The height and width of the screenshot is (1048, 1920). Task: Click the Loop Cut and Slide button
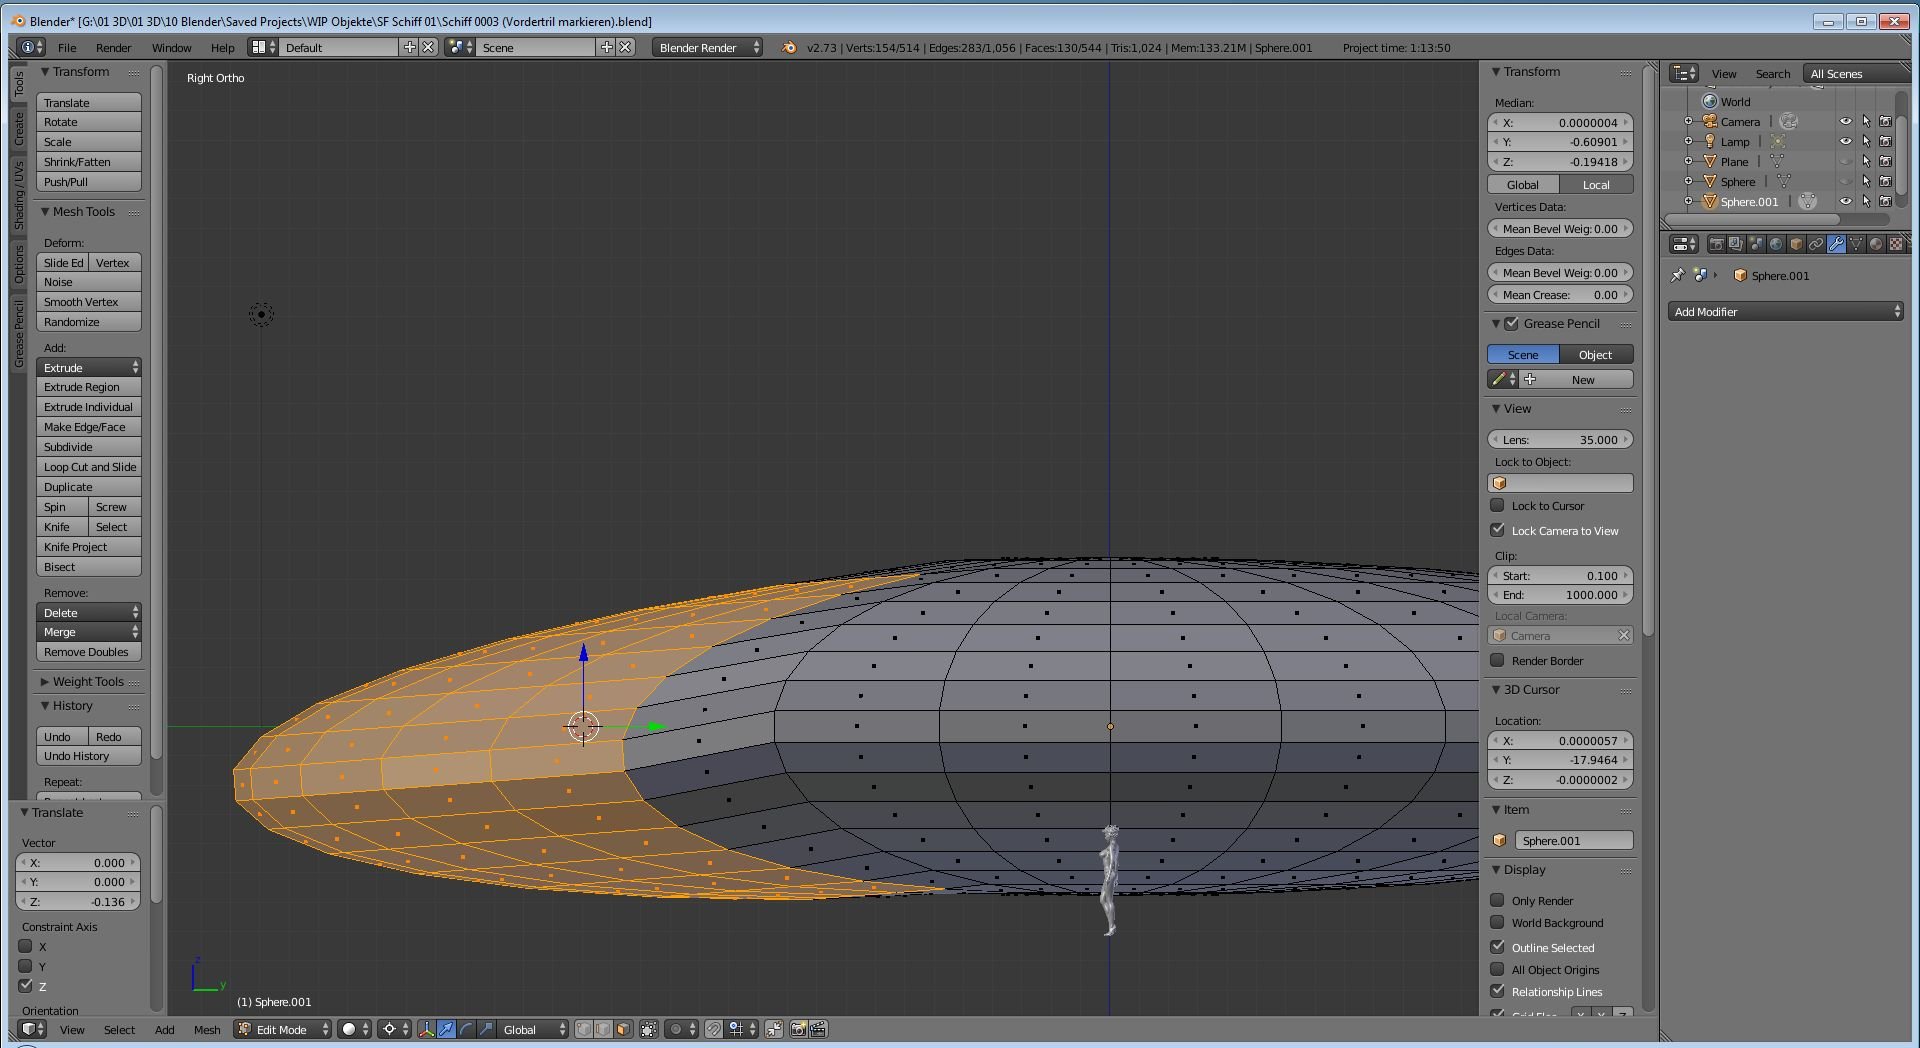[x=89, y=467]
